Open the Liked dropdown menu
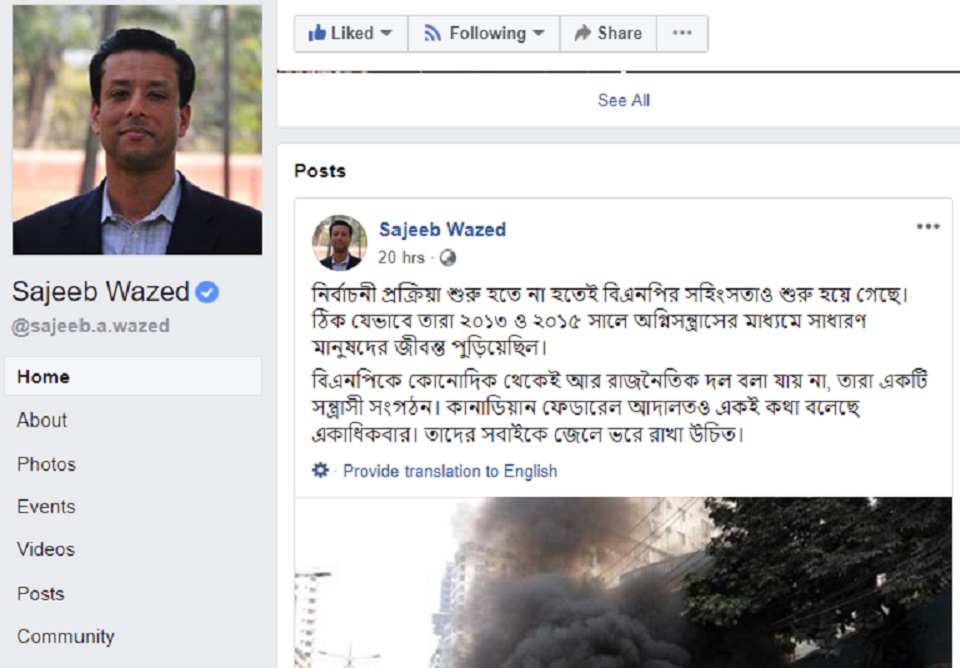Image resolution: width=960 pixels, height=668 pixels. (x=386, y=33)
